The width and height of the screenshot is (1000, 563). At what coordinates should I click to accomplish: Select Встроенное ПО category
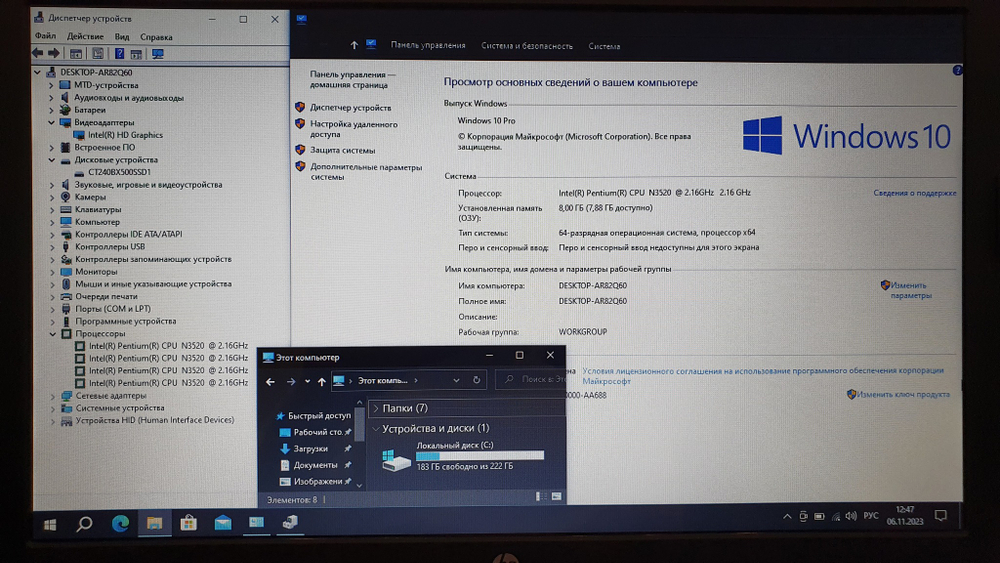(105, 147)
